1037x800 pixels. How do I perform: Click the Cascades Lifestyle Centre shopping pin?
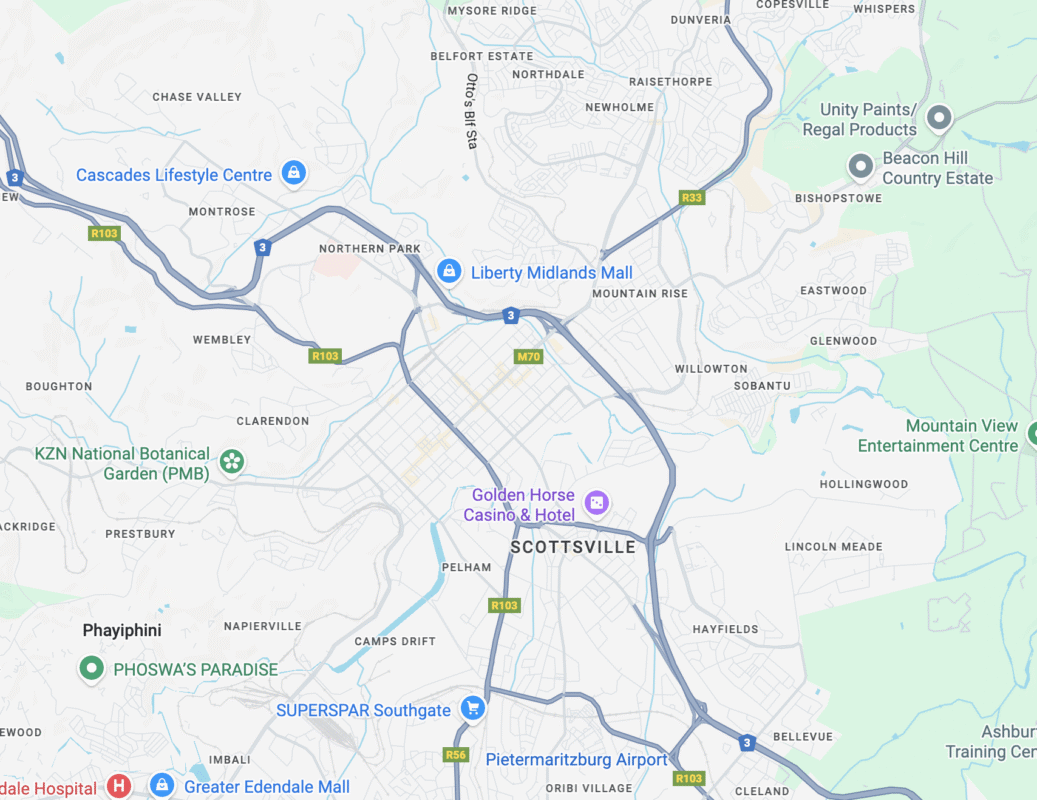294,173
